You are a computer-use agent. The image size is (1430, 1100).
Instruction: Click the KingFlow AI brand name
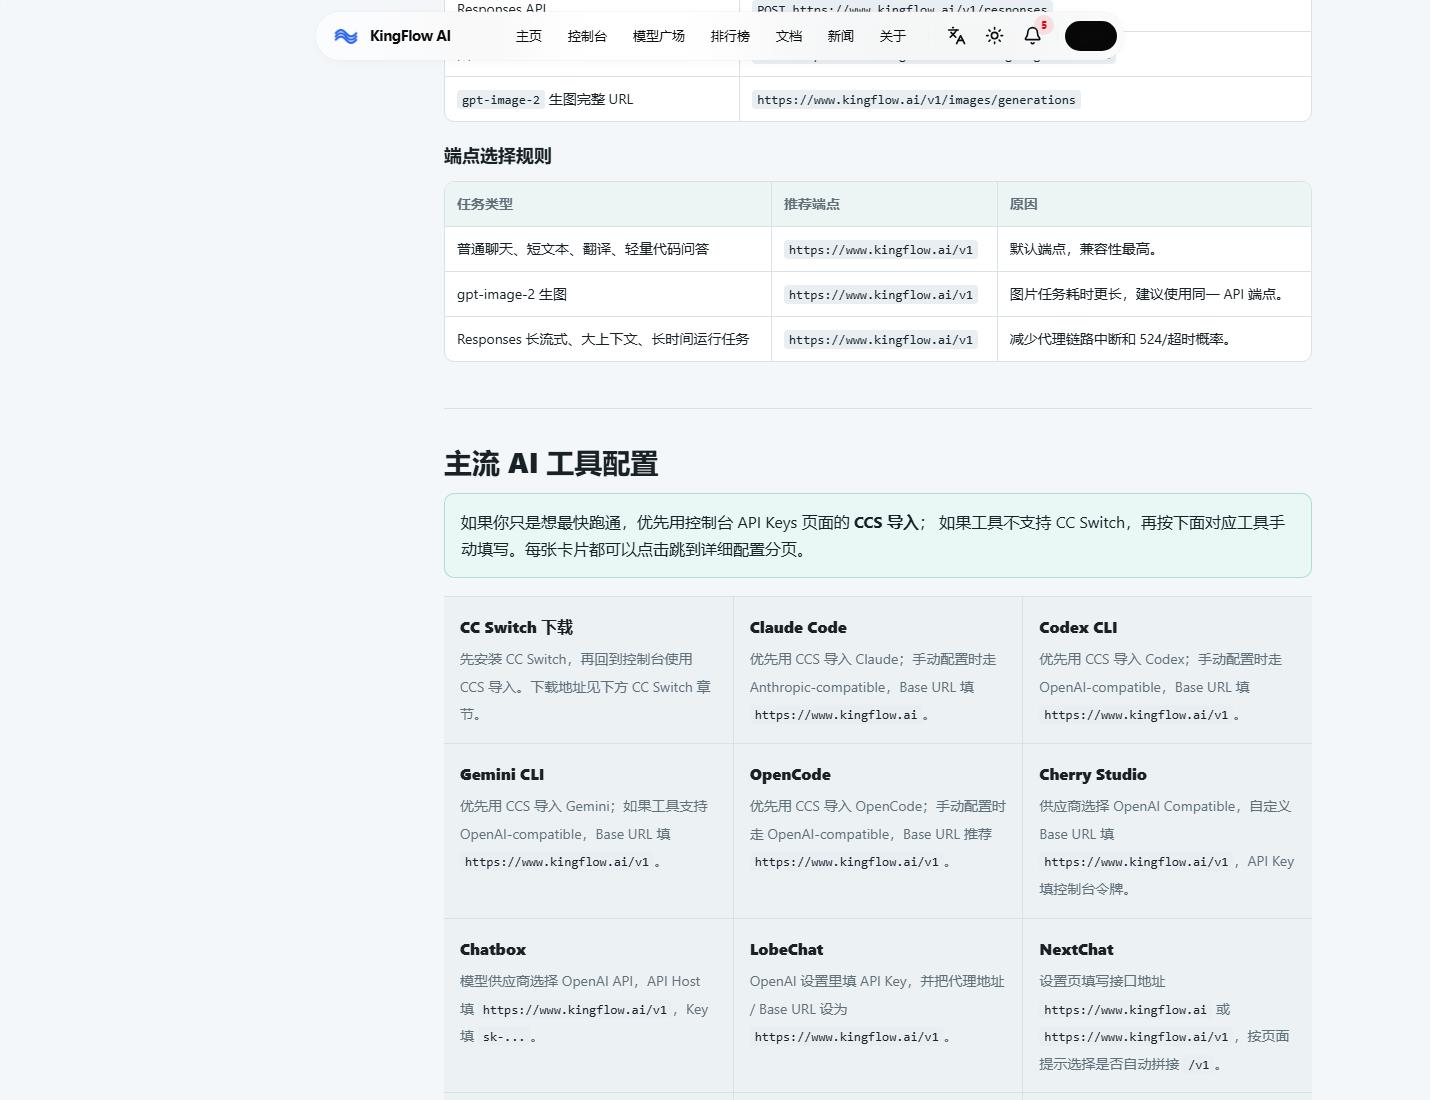(x=410, y=36)
